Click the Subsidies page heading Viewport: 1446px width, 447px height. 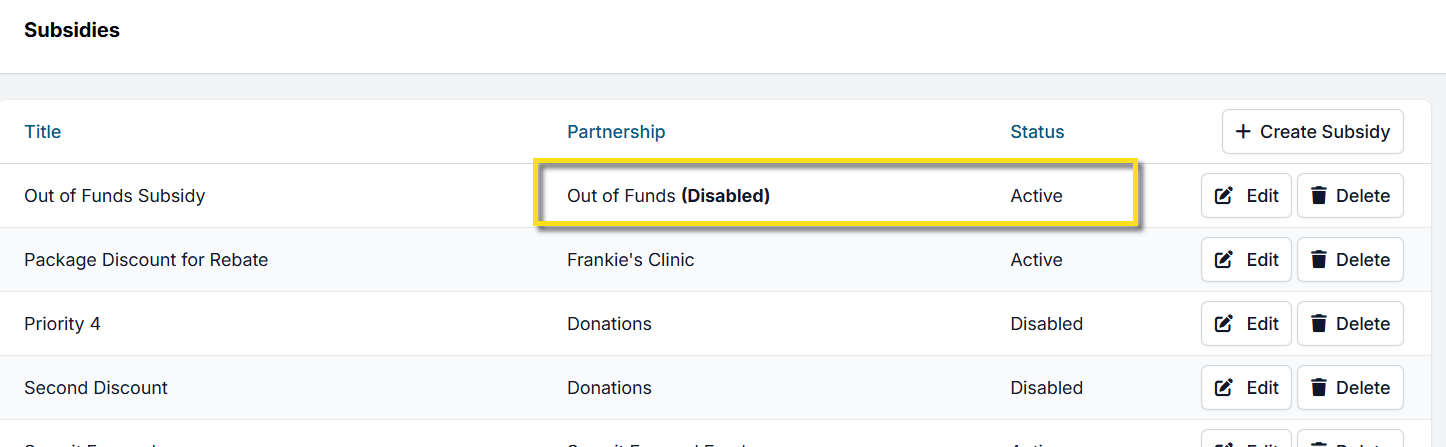point(72,31)
